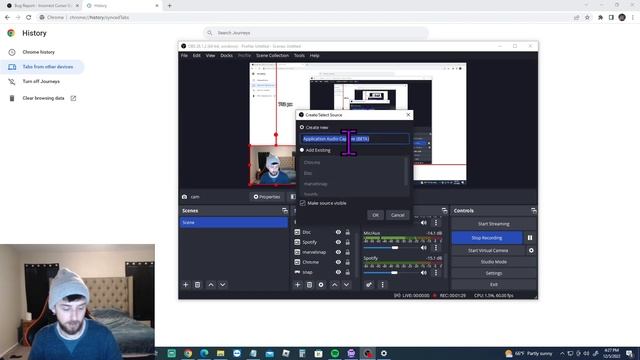The image size is (640, 360).
Task: Add a new scene with the plus icon
Action: coord(186,284)
